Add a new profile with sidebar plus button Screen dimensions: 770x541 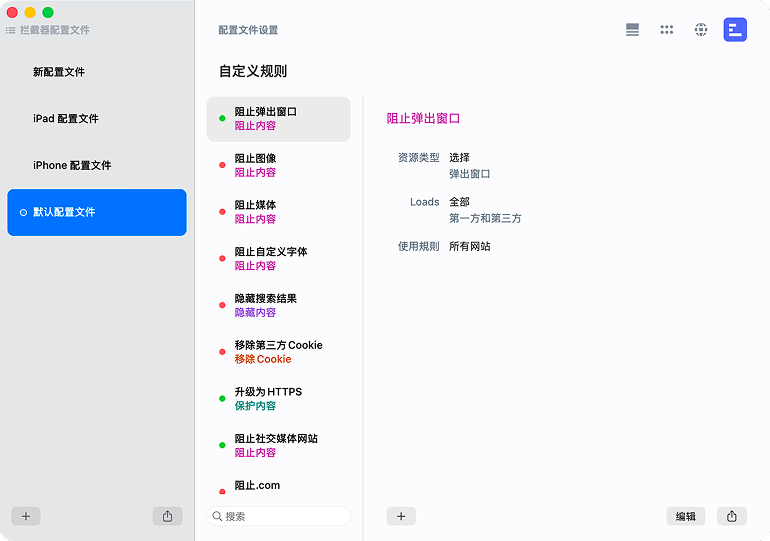coord(26,516)
